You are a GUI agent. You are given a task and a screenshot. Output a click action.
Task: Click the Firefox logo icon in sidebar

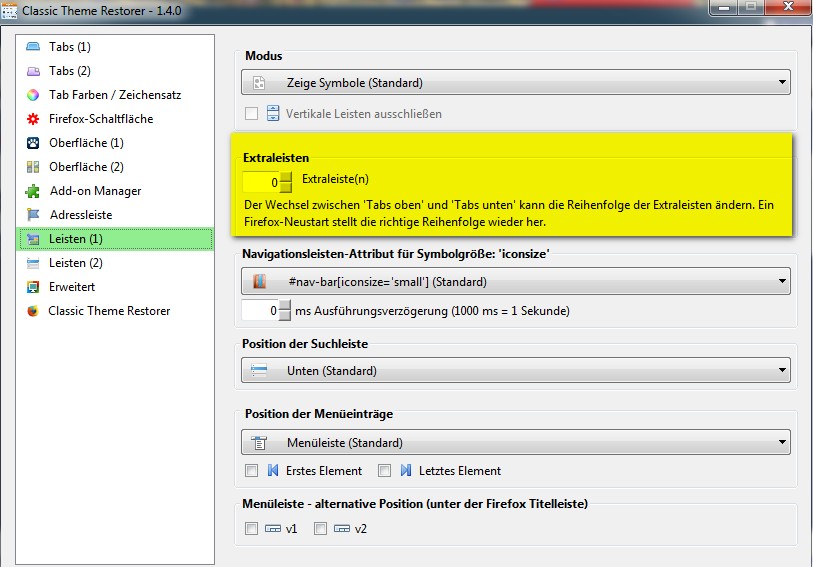coord(33,311)
